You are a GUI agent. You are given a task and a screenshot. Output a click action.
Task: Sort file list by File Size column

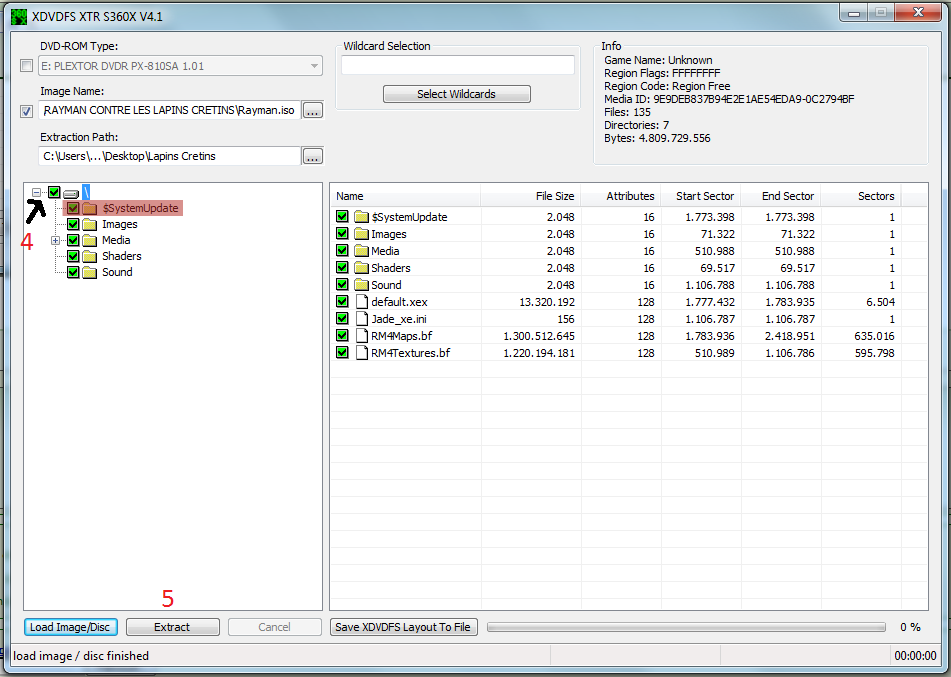pyautogui.click(x=531, y=196)
